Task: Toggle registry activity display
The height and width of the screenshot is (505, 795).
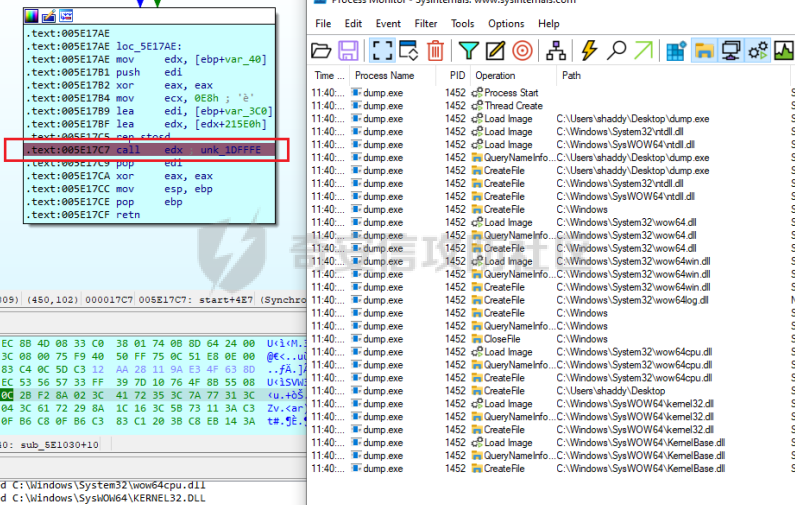Action: tap(676, 51)
